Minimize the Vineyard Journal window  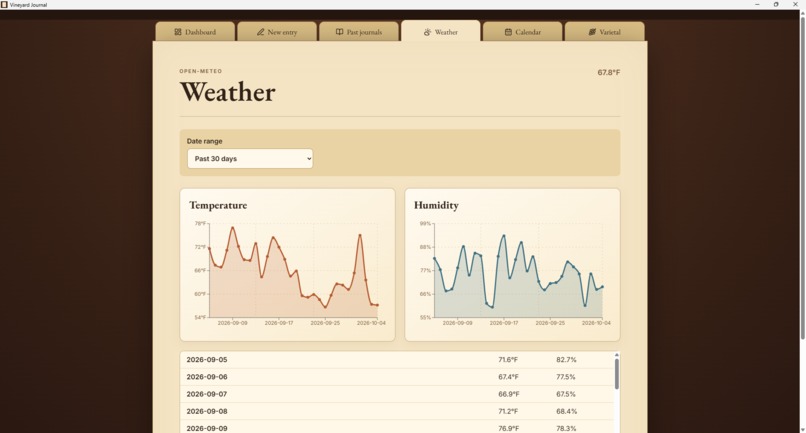coord(757,5)
